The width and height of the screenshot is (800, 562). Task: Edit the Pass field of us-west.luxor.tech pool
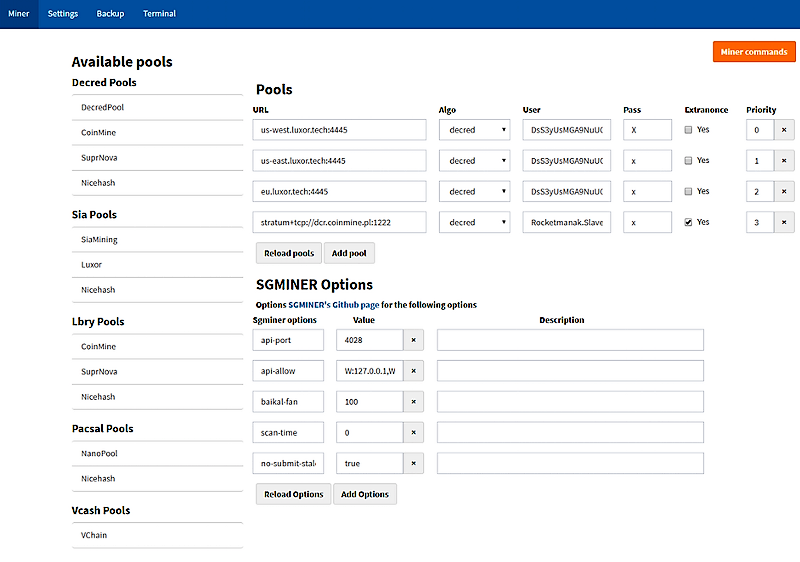pos(647,130)
